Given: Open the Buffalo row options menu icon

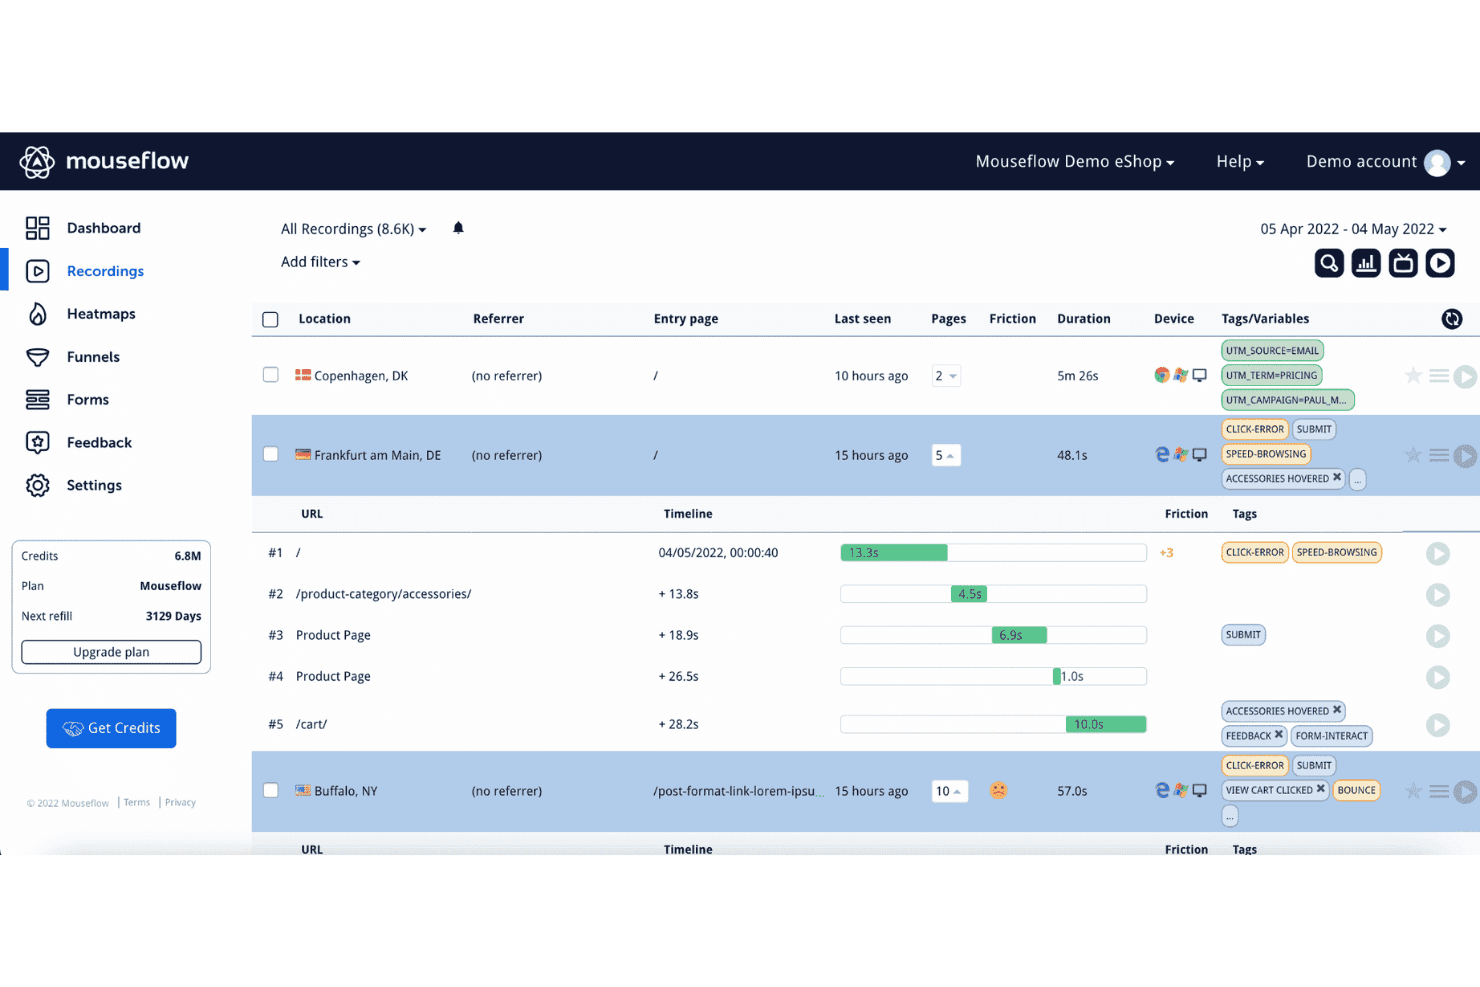Looking at the screenshot, I should 1439,791.
